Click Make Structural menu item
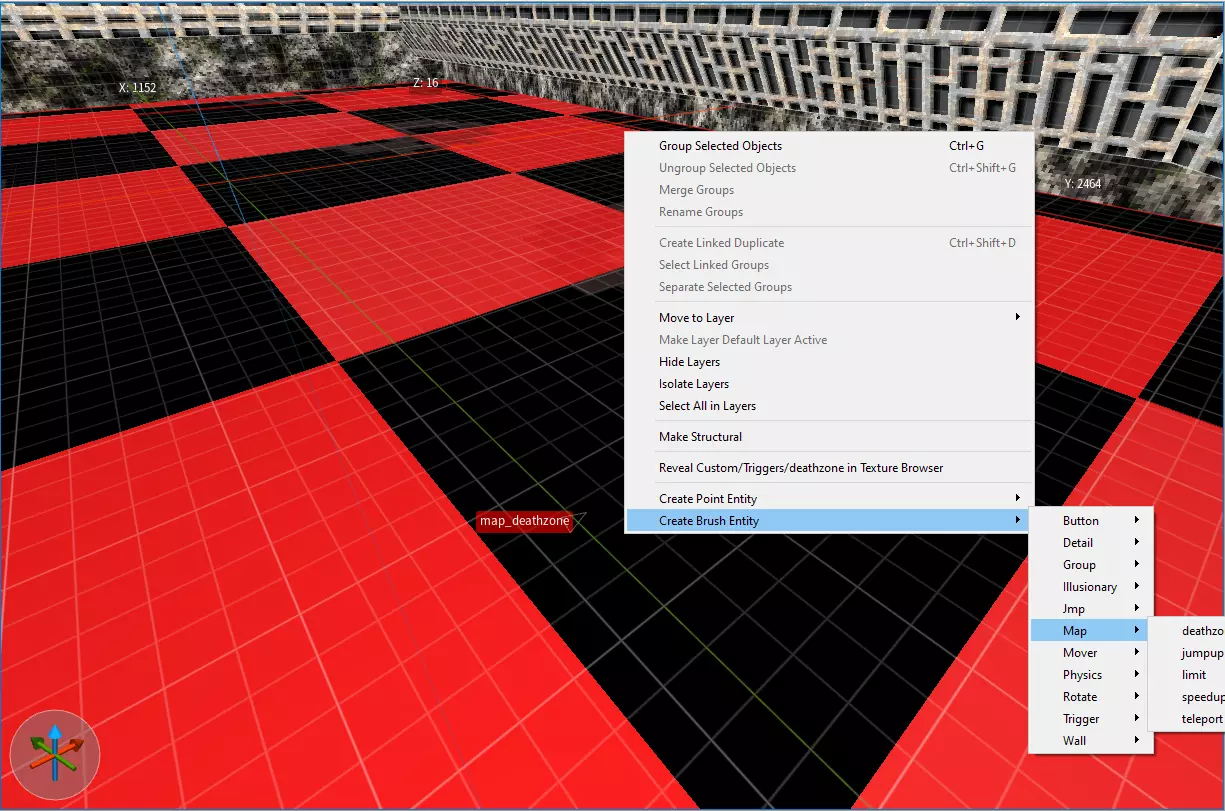Viewport: 1225px width, 811px height. click(700, 437)
